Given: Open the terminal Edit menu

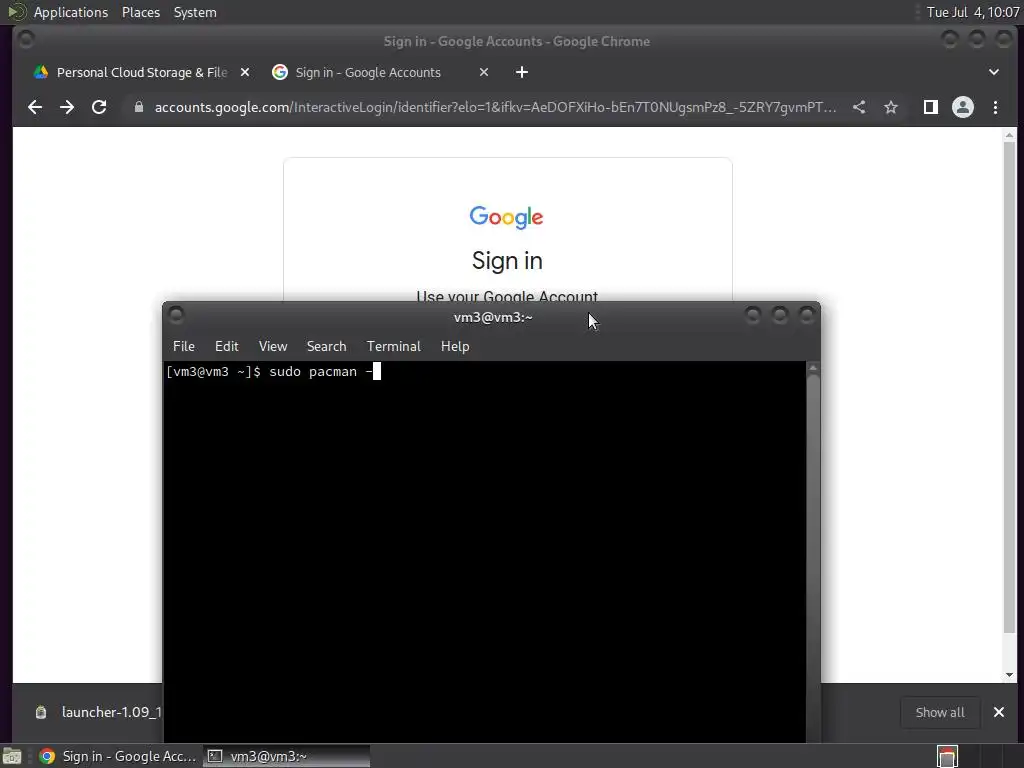Looking at the screenshot, I should point(227,346).
